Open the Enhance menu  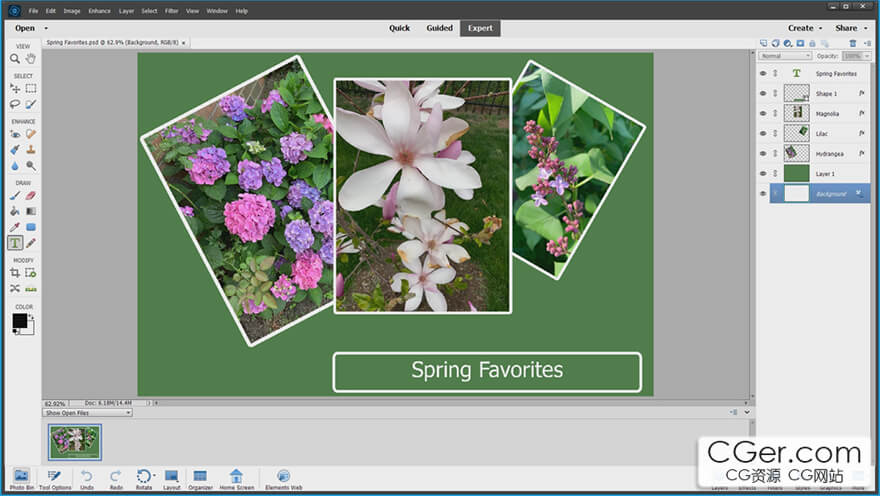pos(99,11)
